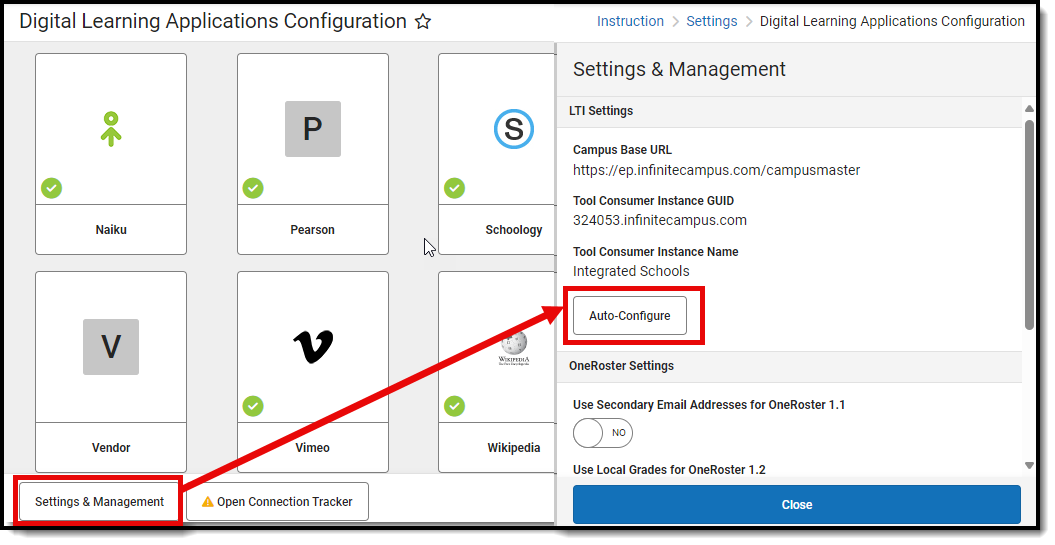Click the warning icon on Connection Tracker button
The width and height of the screenshot is (1055, 545).
pyautogui.click(x=208, y=502)
